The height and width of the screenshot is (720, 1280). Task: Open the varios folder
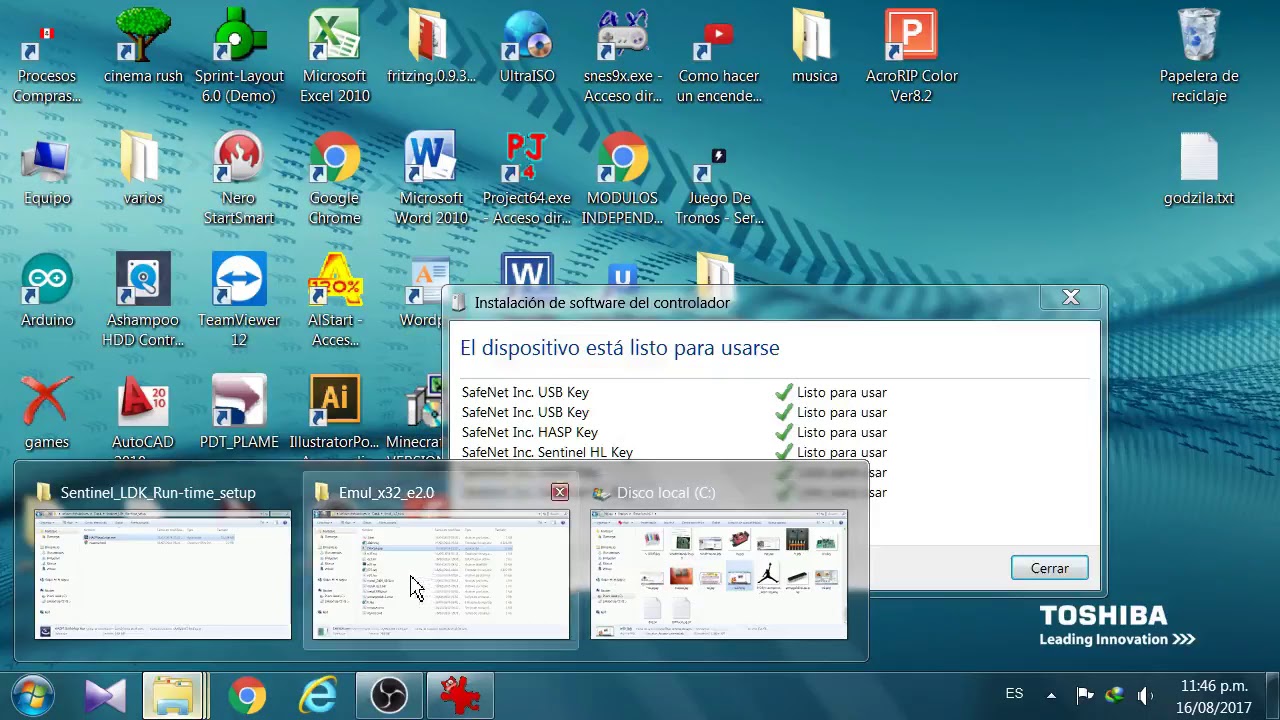coord(143,170)
